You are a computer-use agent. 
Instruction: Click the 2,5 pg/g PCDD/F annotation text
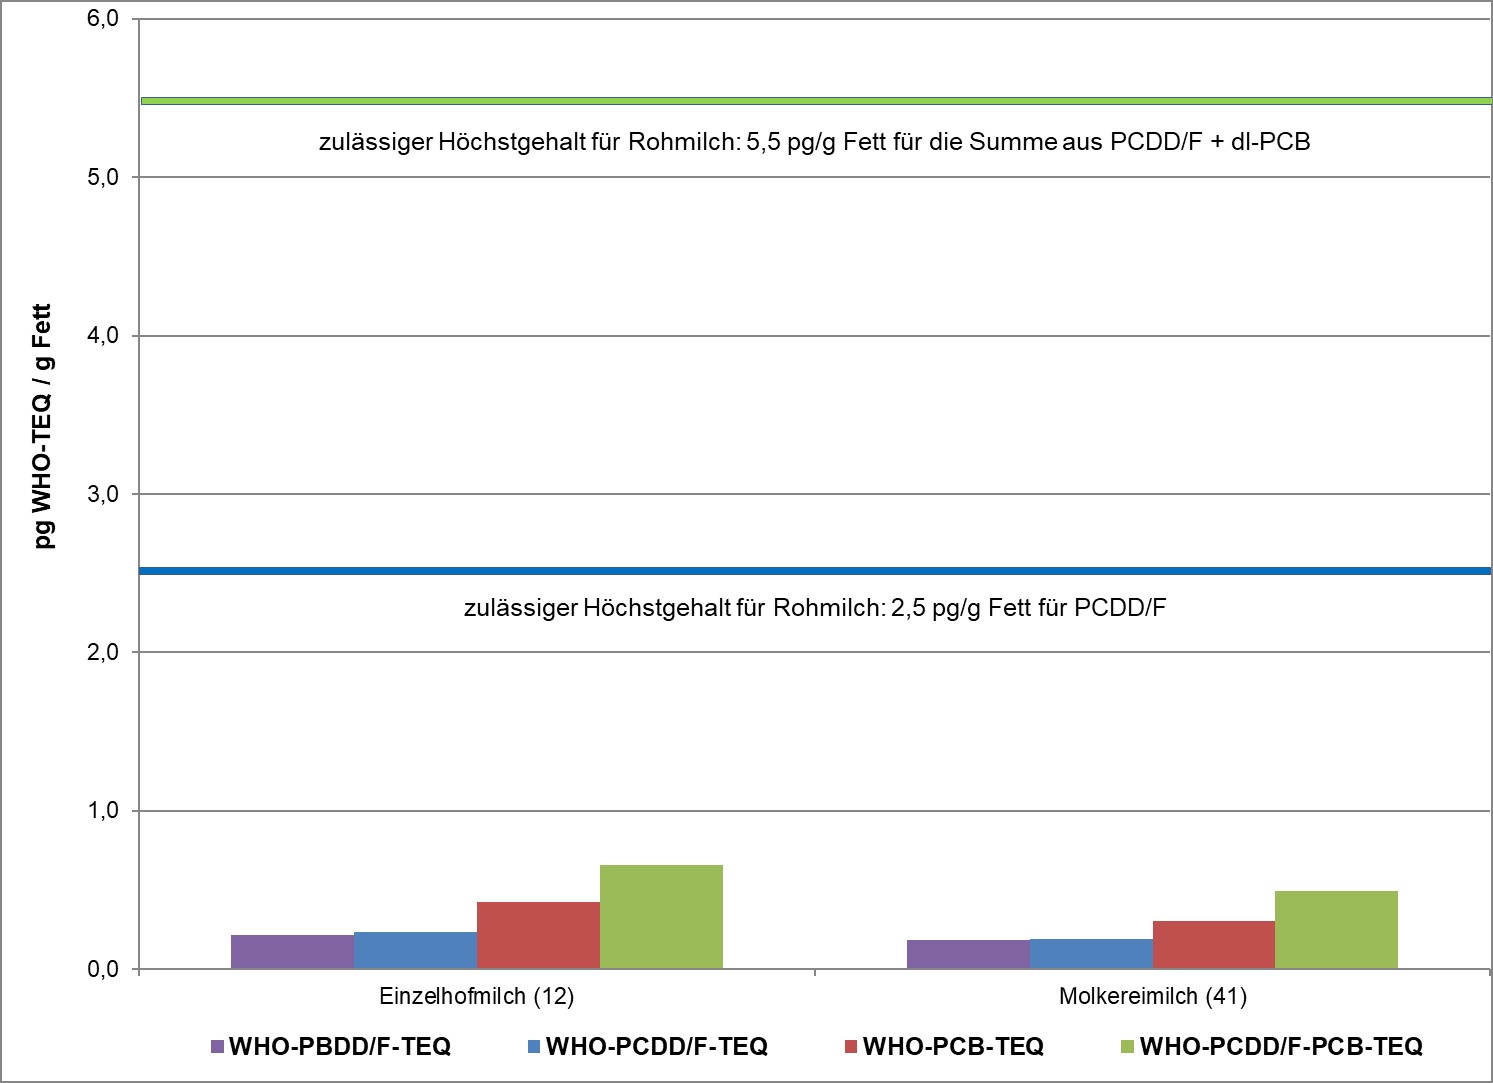click(x=814, y=608)
